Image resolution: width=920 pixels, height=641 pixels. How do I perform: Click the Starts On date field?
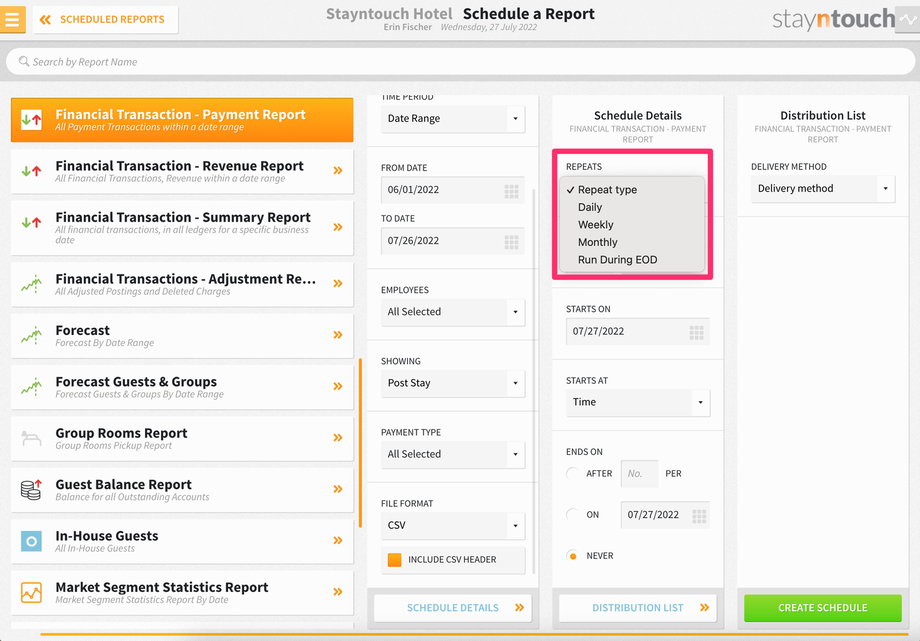click(x=638, y=332)
